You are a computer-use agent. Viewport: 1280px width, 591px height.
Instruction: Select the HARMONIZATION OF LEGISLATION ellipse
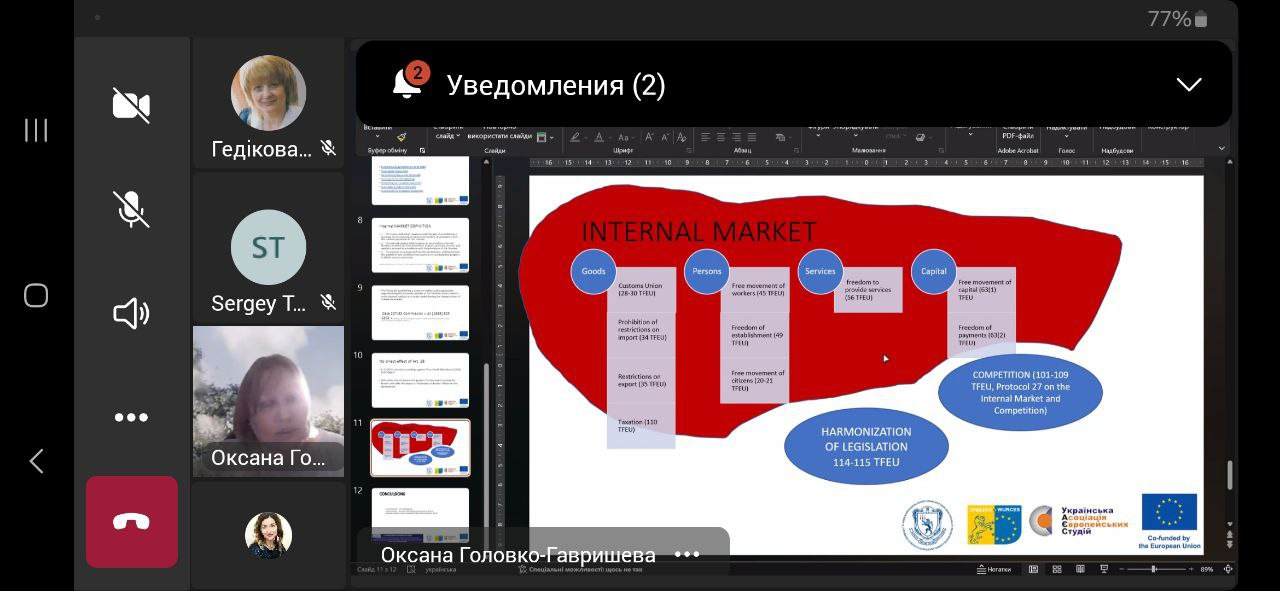pos(866,447)
